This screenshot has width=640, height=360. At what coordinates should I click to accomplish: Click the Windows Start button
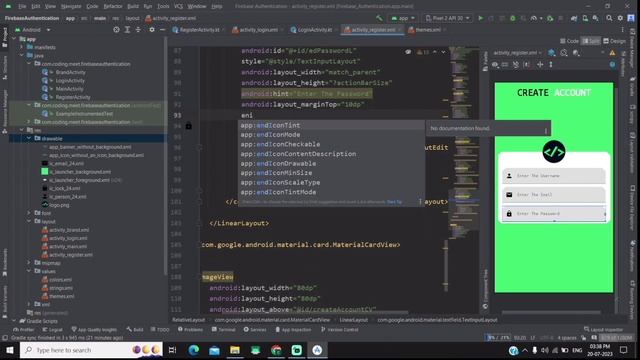point(9,350)
